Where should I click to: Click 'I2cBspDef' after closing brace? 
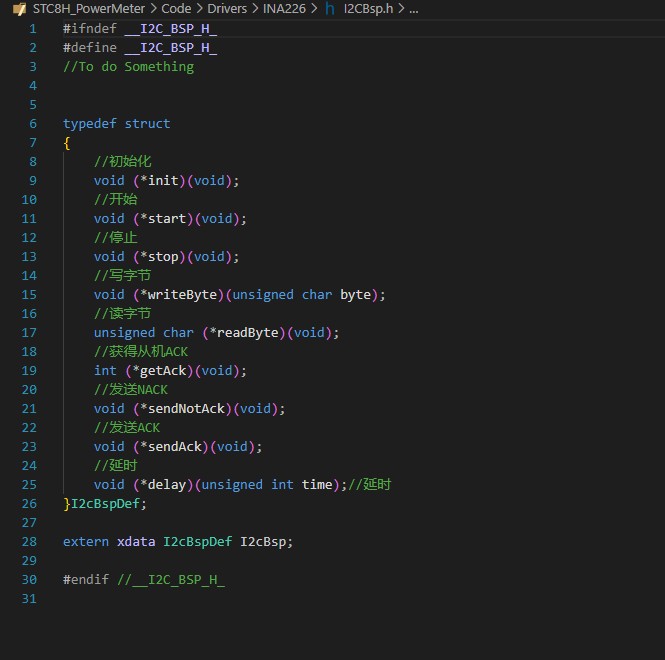(105, 504)
